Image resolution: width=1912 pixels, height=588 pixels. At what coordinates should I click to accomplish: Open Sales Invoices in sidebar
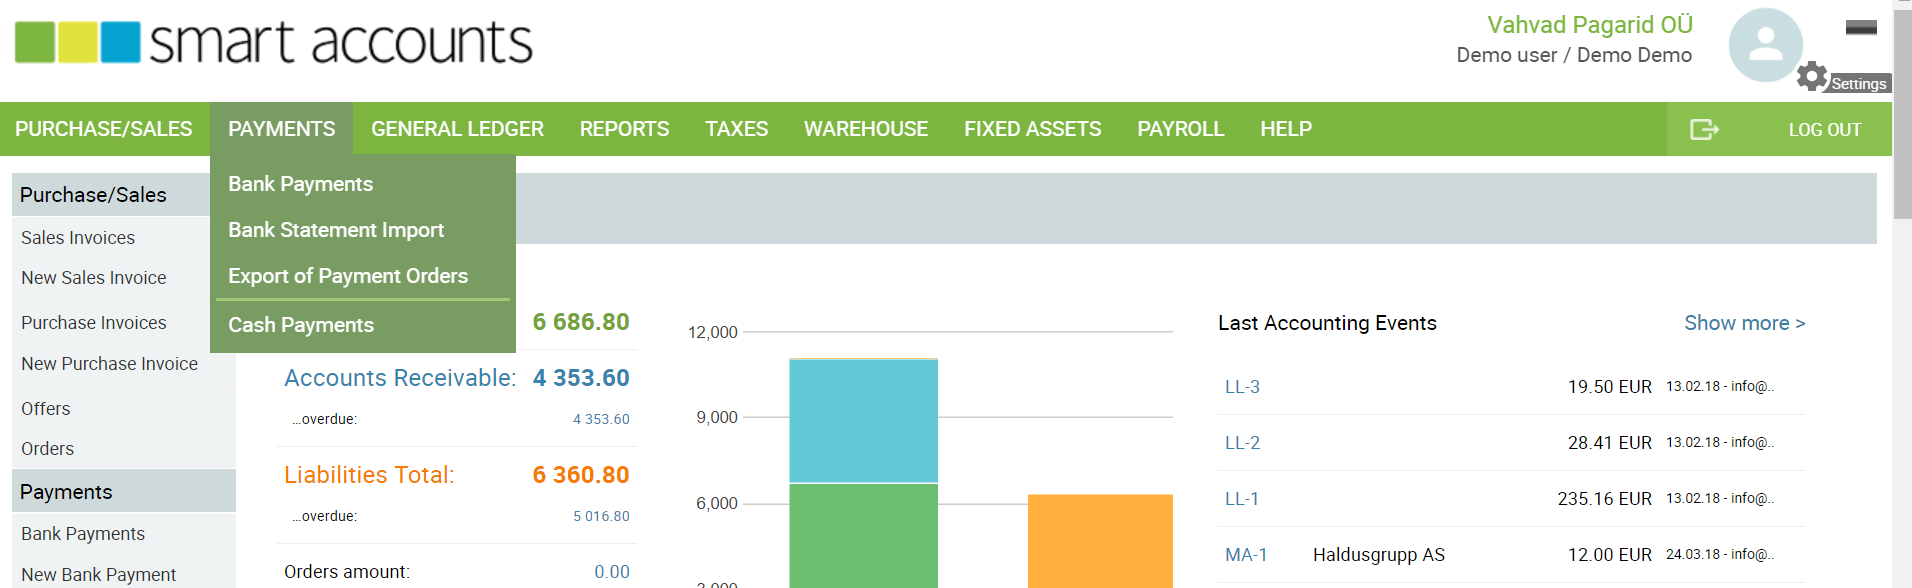pyautogui.click(x=78, y=238)
